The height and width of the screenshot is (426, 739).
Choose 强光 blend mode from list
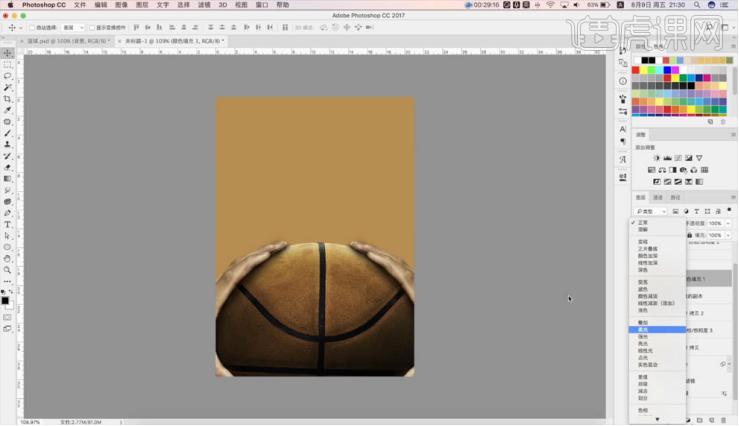click(644, 336)
